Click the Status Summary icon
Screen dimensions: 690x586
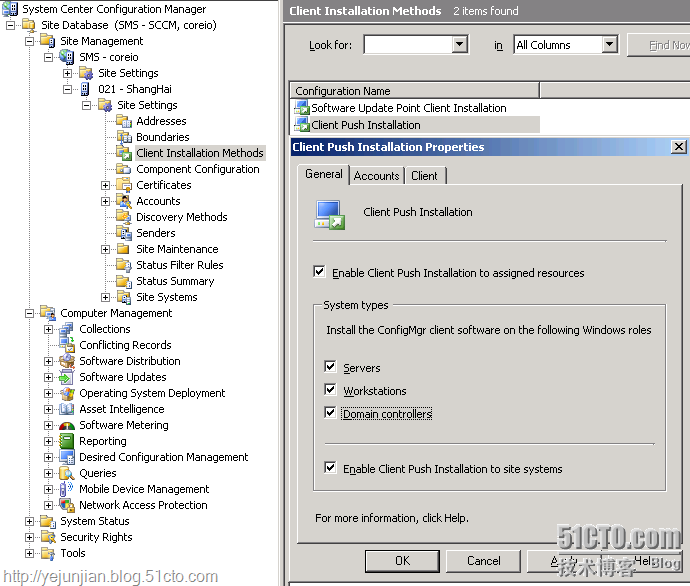click(x=124, y=281)
